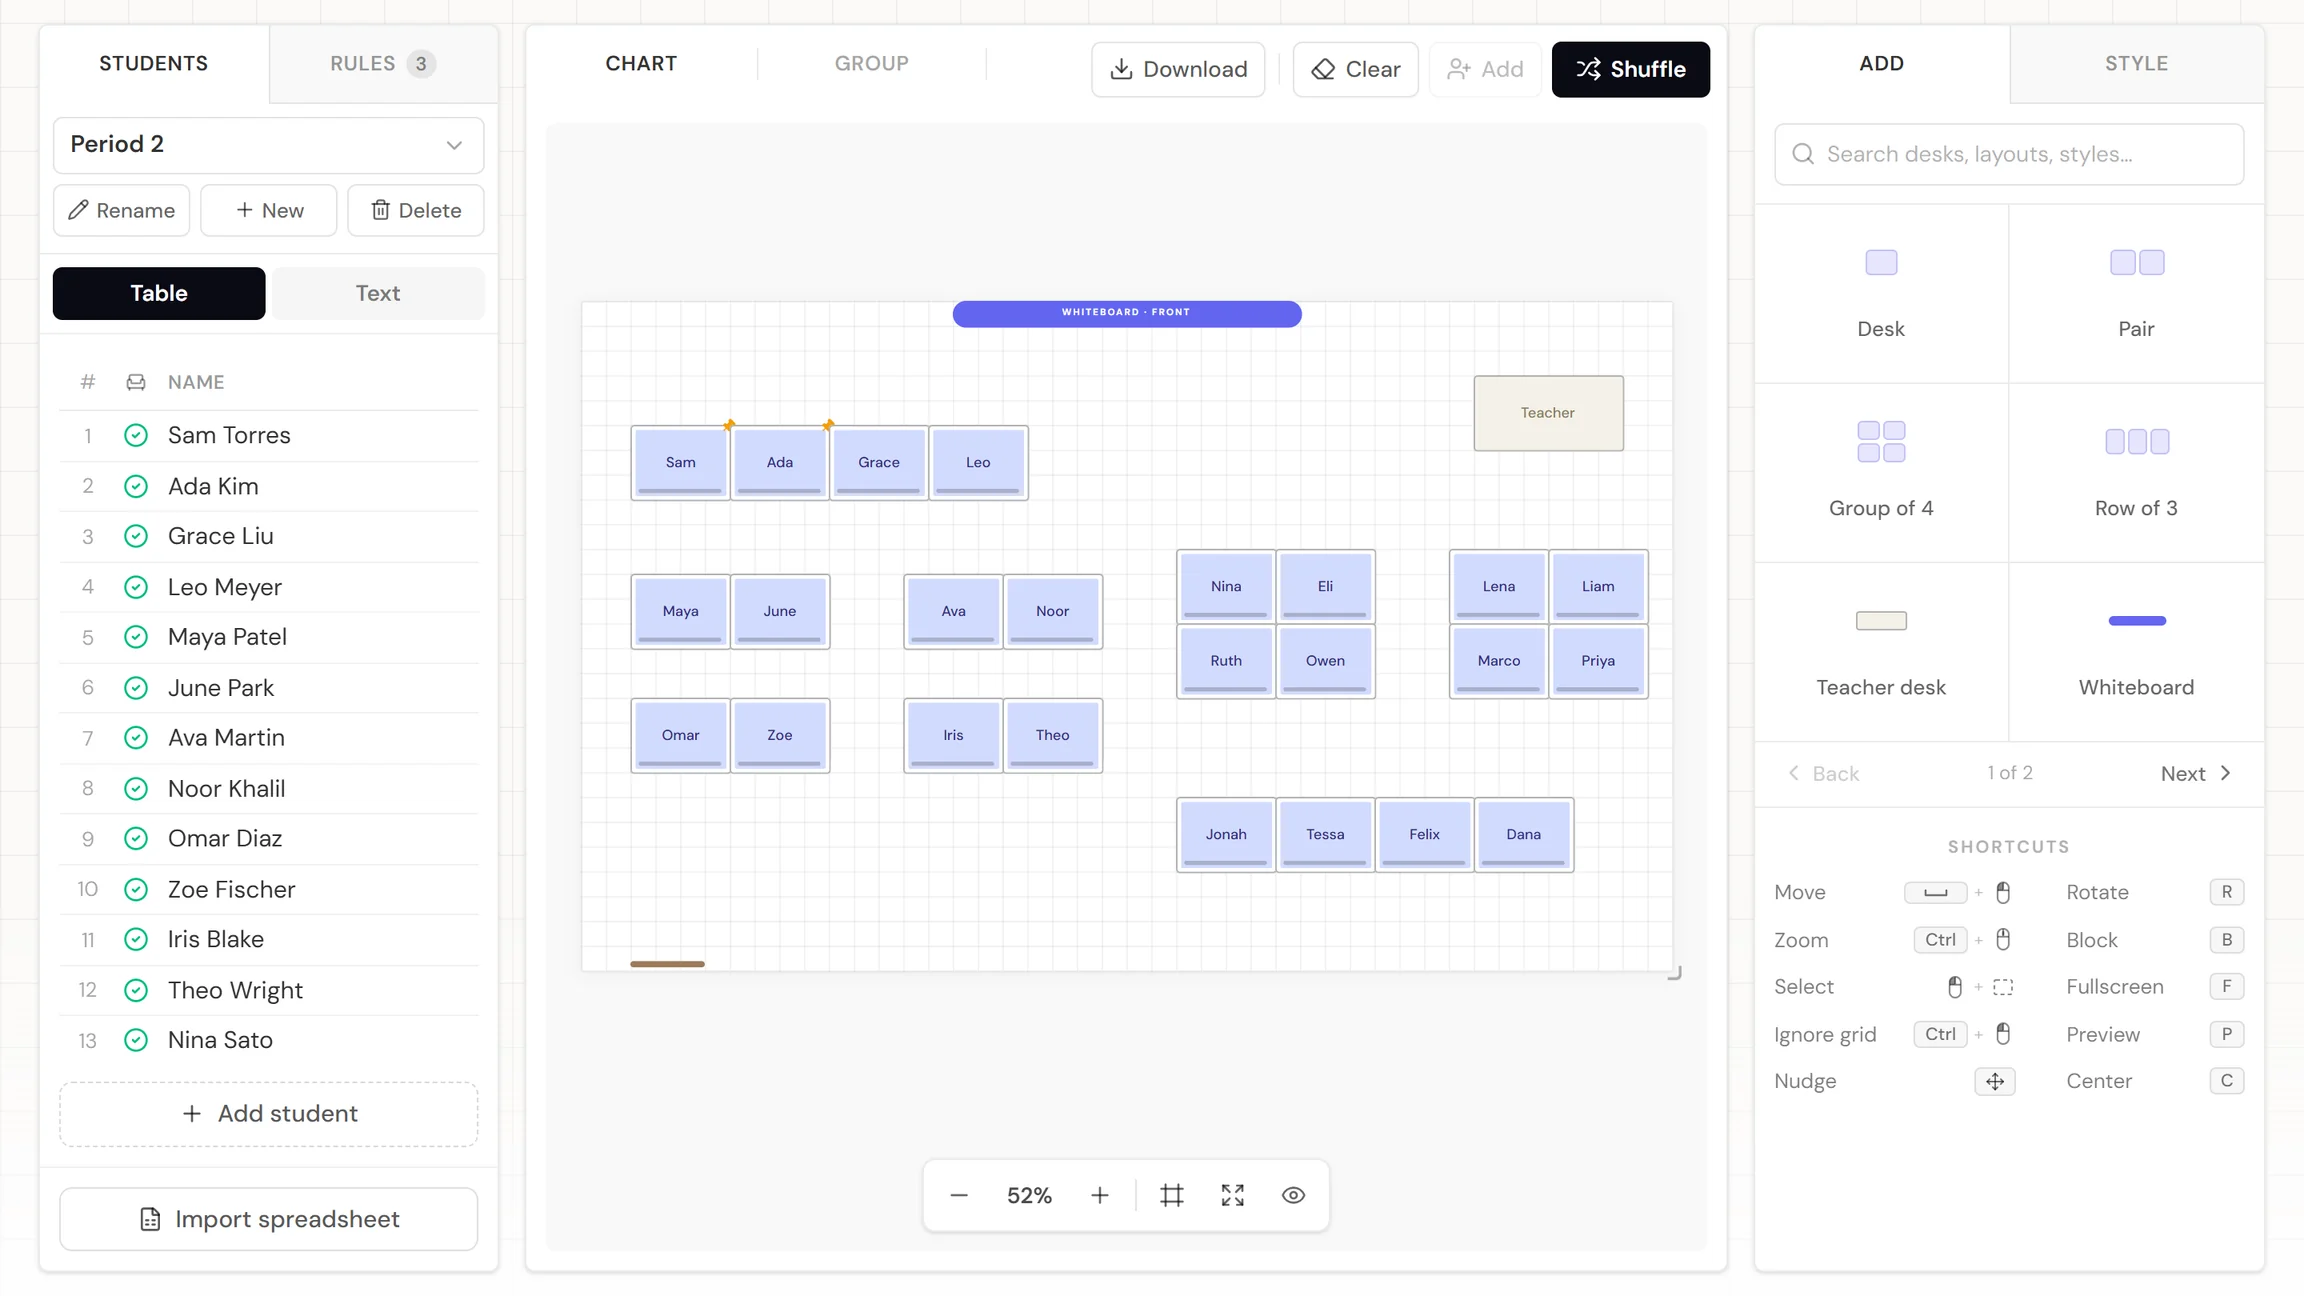Select the Whiteboard Front bar on chart
This screenshot has height=1296, width=2304.
coord(1127,314)
